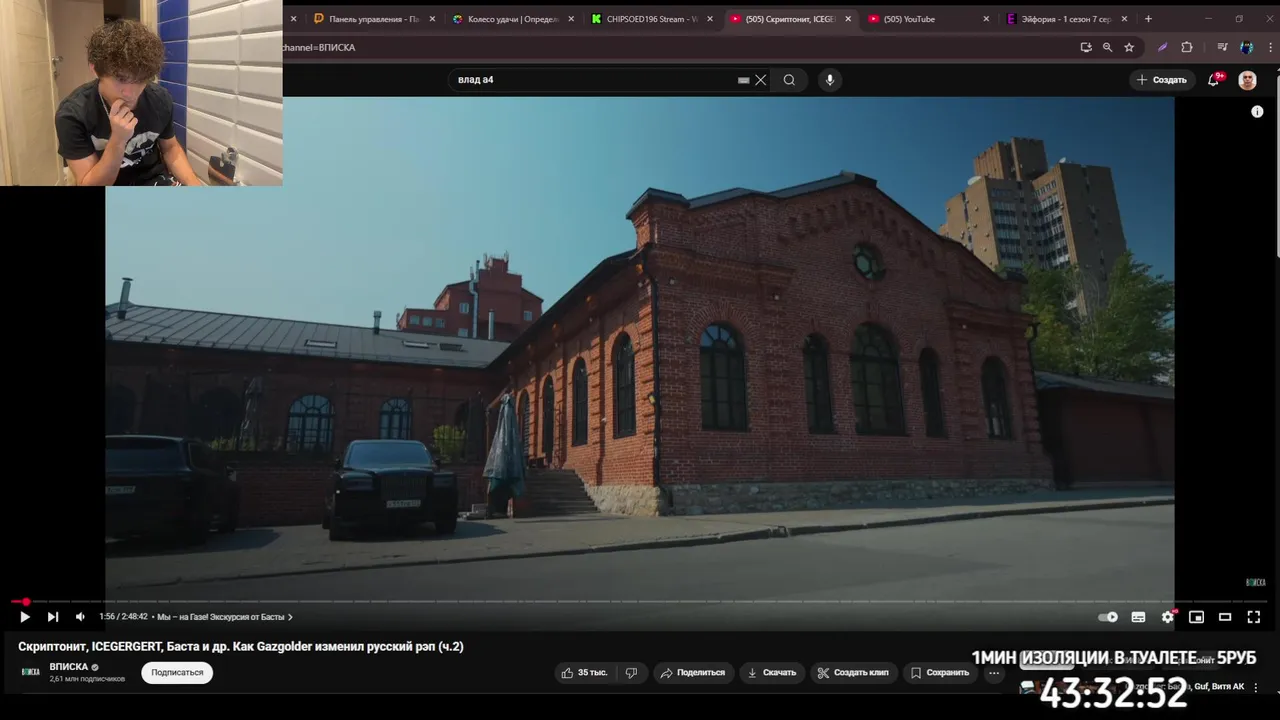The image size is (1280, 720).
Task: Open the ВПИСКА channel avatar
Action: (x=31, y=672)
